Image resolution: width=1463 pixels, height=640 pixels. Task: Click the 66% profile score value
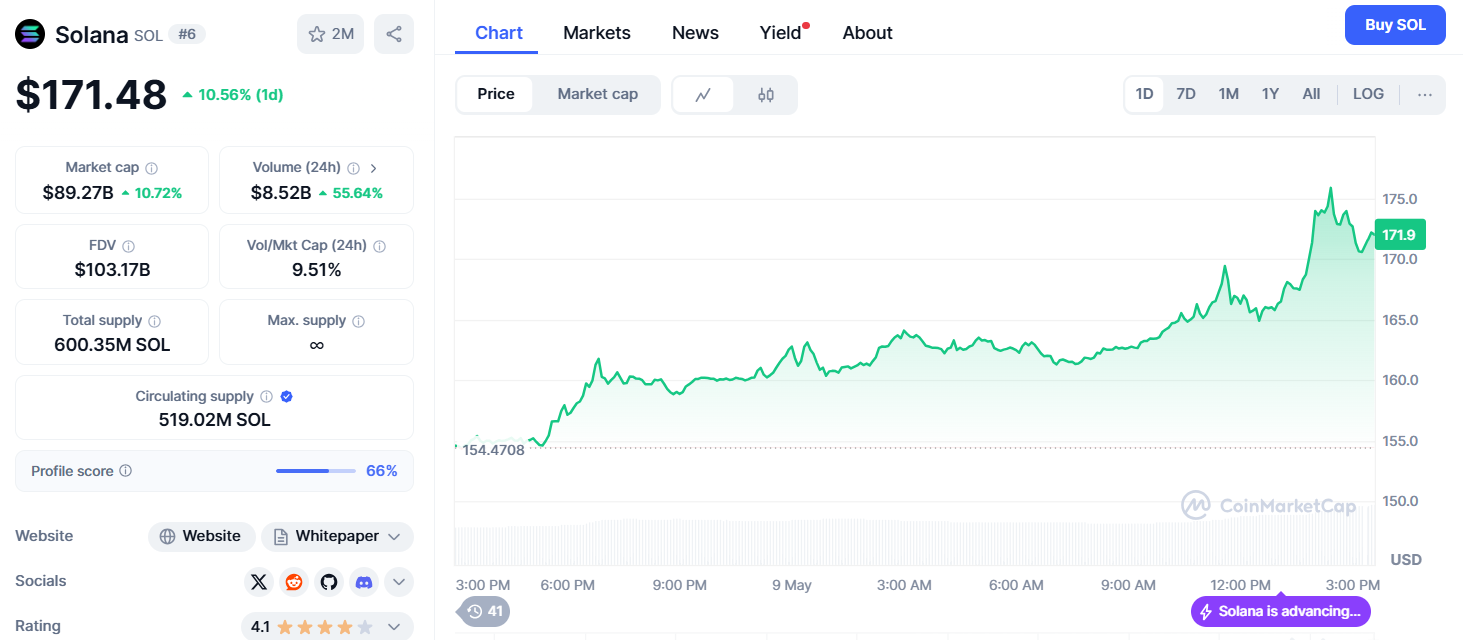point(382,471)
